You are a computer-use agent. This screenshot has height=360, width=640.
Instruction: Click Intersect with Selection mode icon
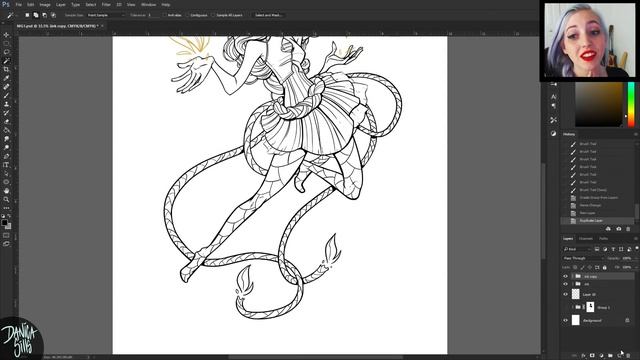point(53,15)
